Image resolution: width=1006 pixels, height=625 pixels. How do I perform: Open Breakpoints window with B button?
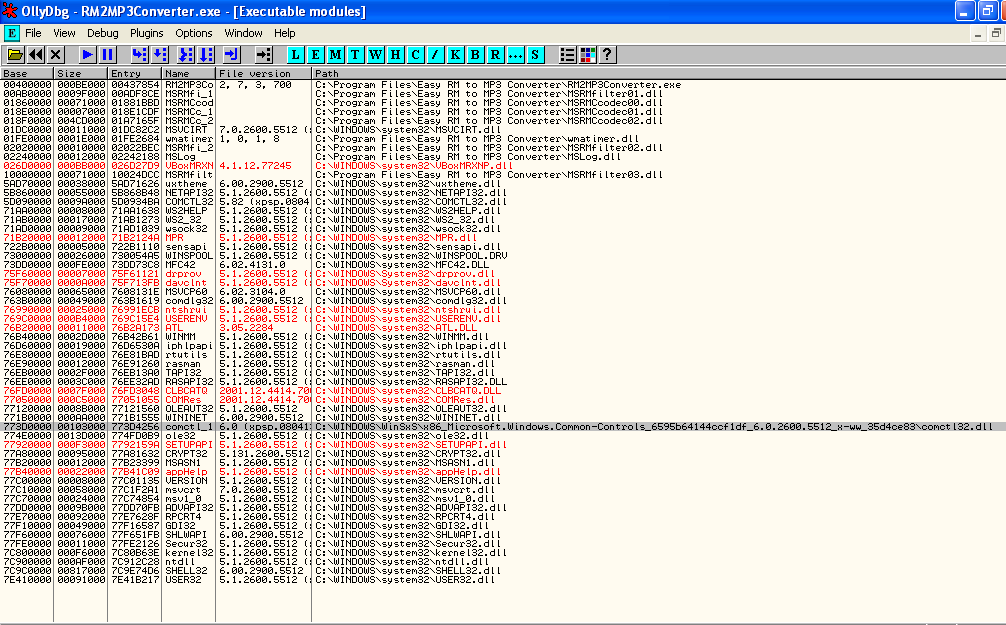[475, 55]
